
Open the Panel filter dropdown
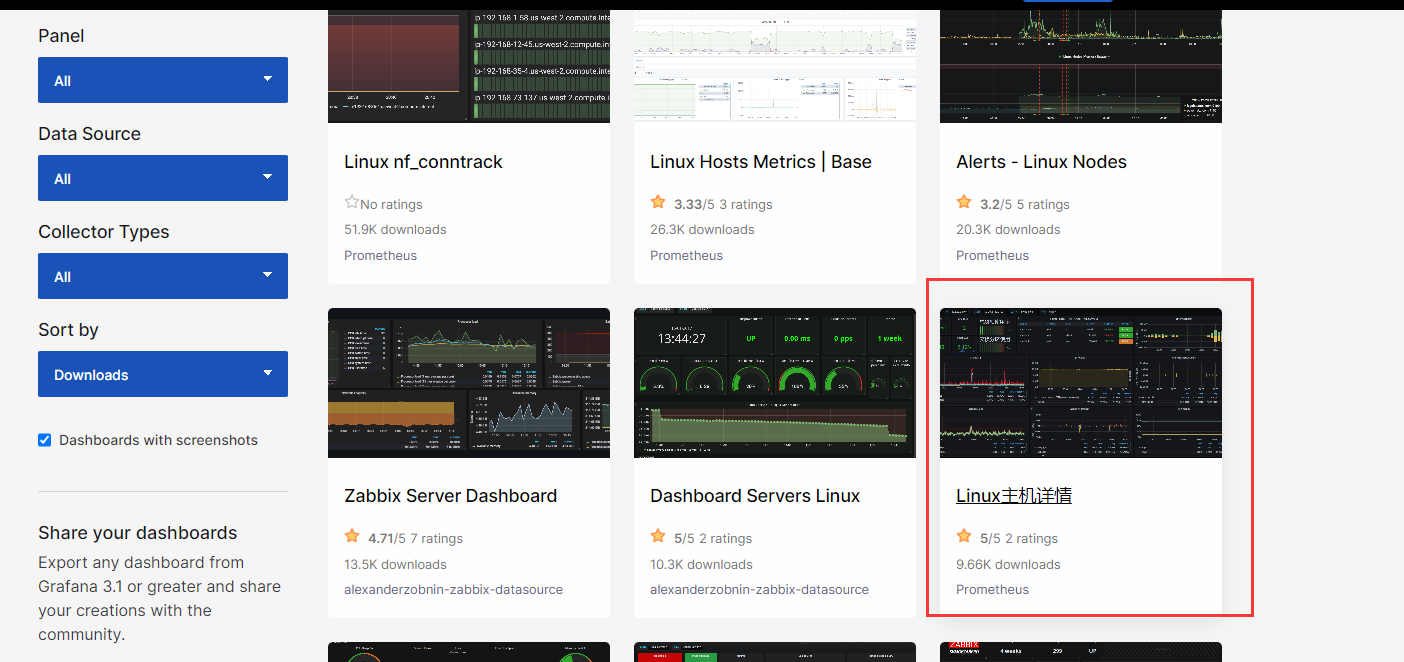163,80
